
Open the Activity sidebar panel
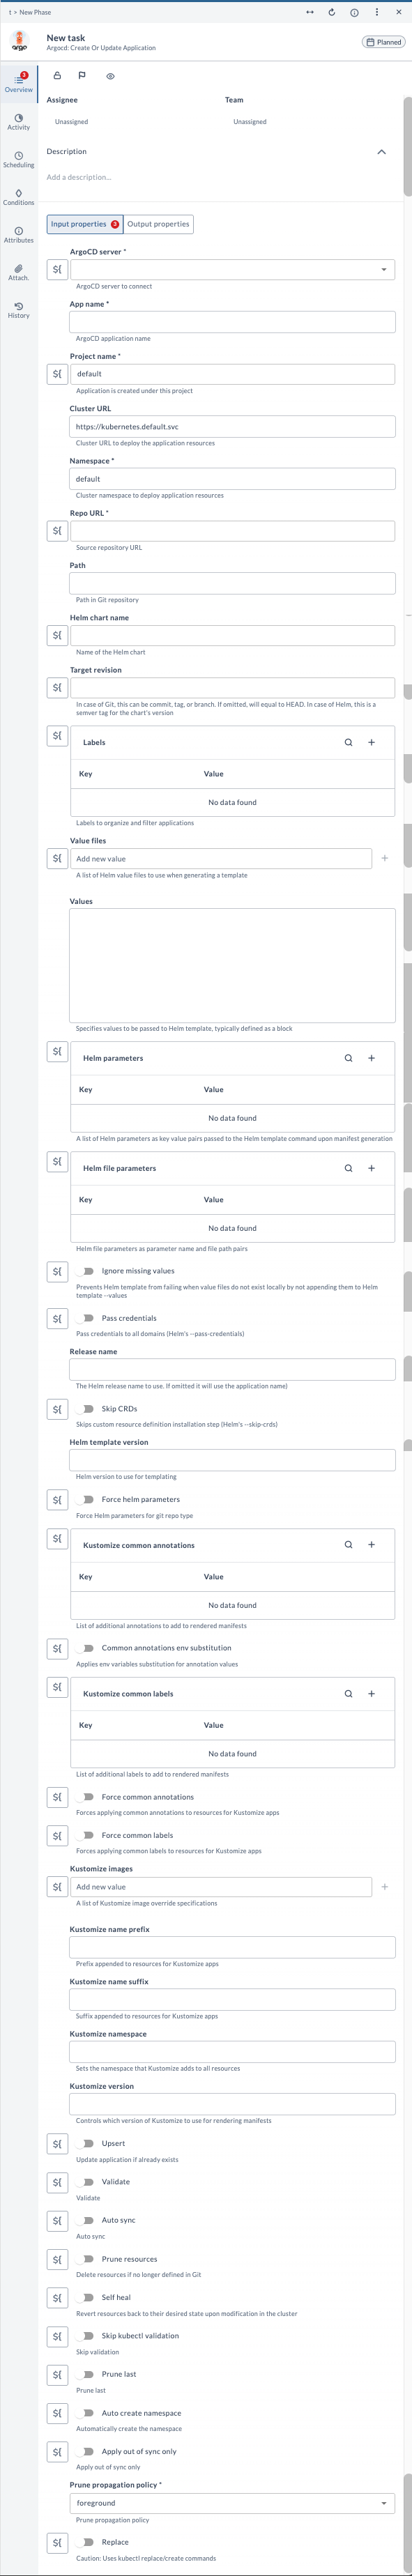tap(18, 122)
